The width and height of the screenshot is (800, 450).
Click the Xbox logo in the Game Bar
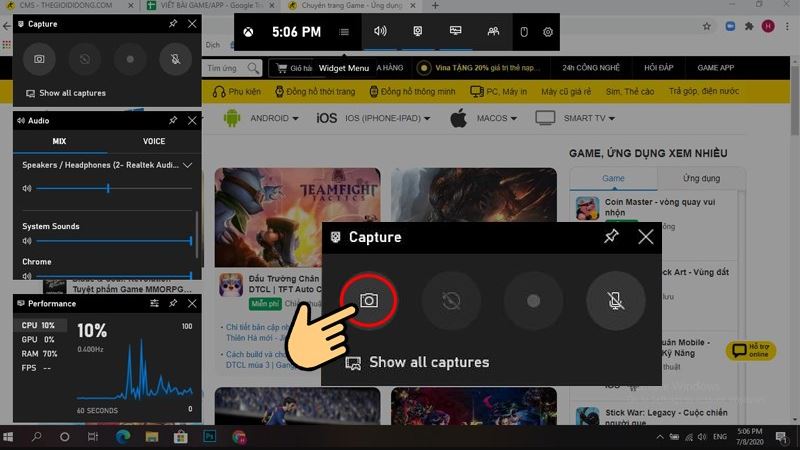[x=248, y=32]
